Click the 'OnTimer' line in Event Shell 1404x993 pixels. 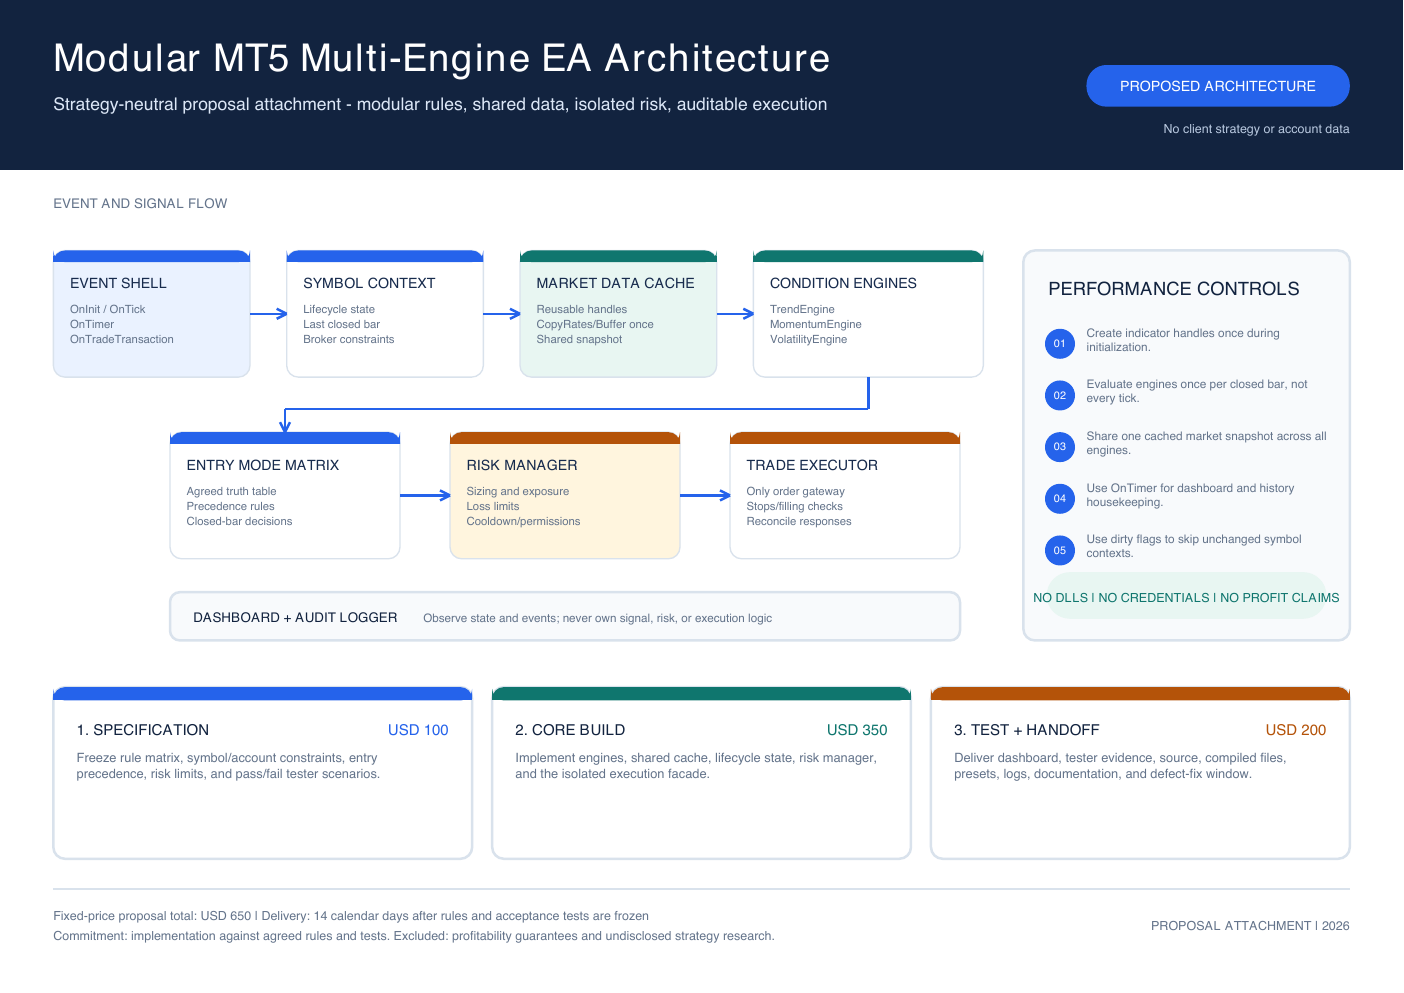pos(92,324)
